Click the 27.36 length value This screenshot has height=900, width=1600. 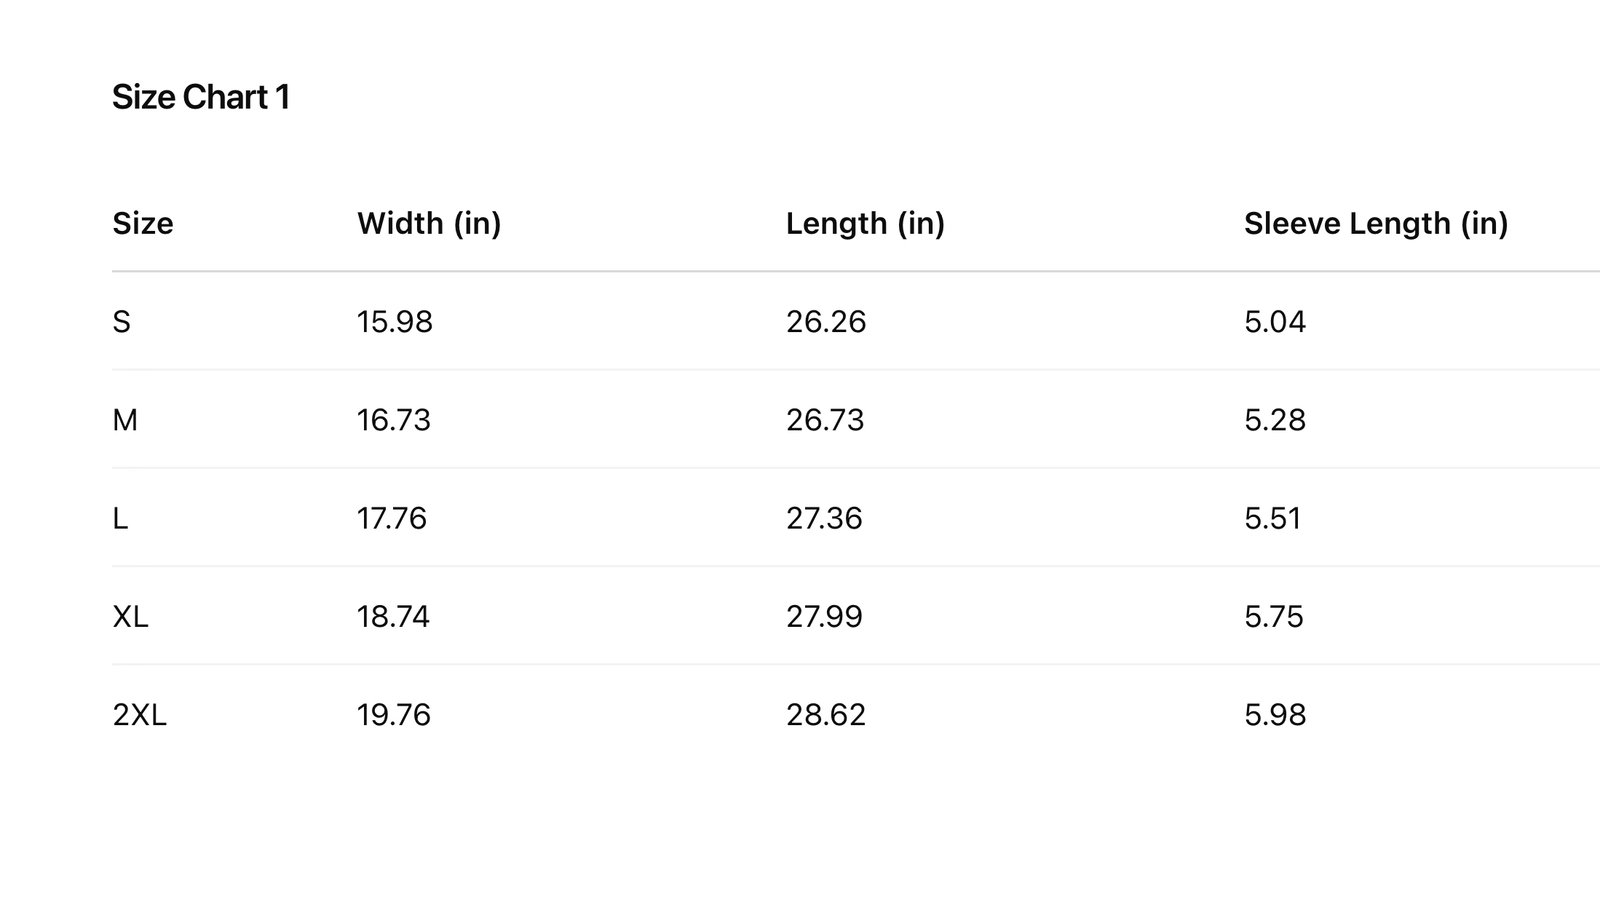click(x=824, y=518)
